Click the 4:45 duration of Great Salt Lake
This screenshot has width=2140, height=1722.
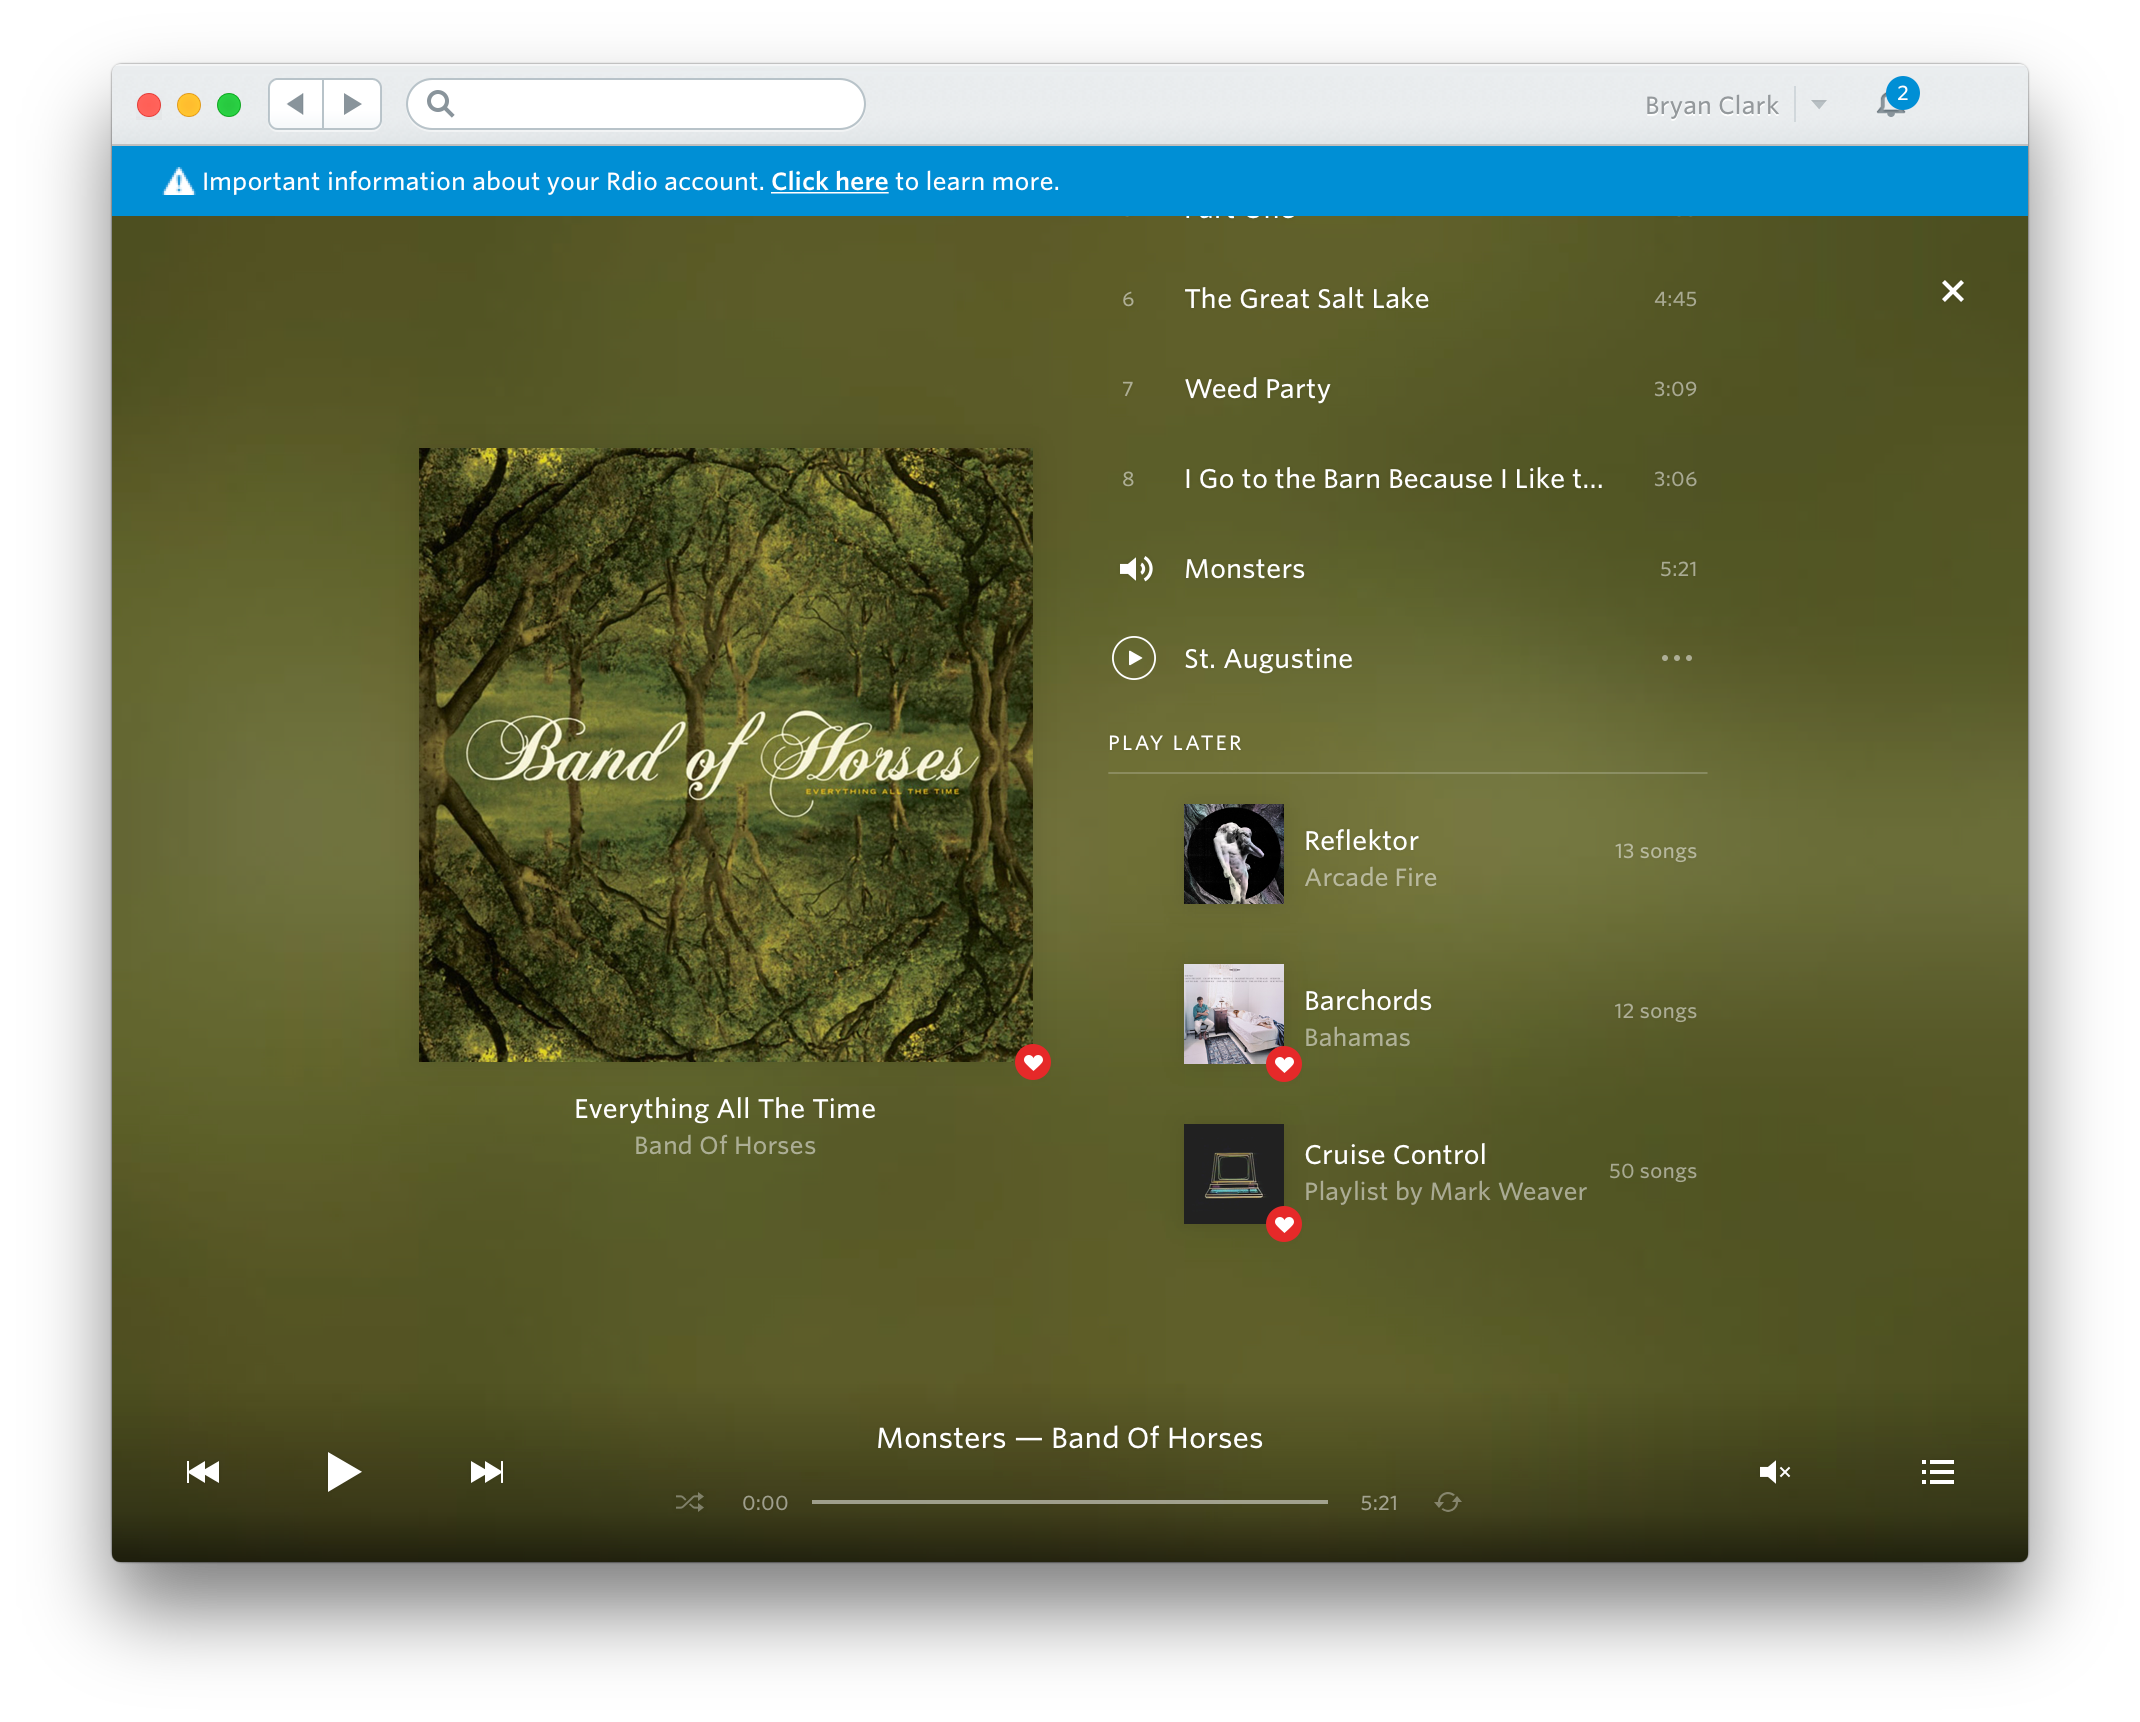click(x=1675, y=299)
